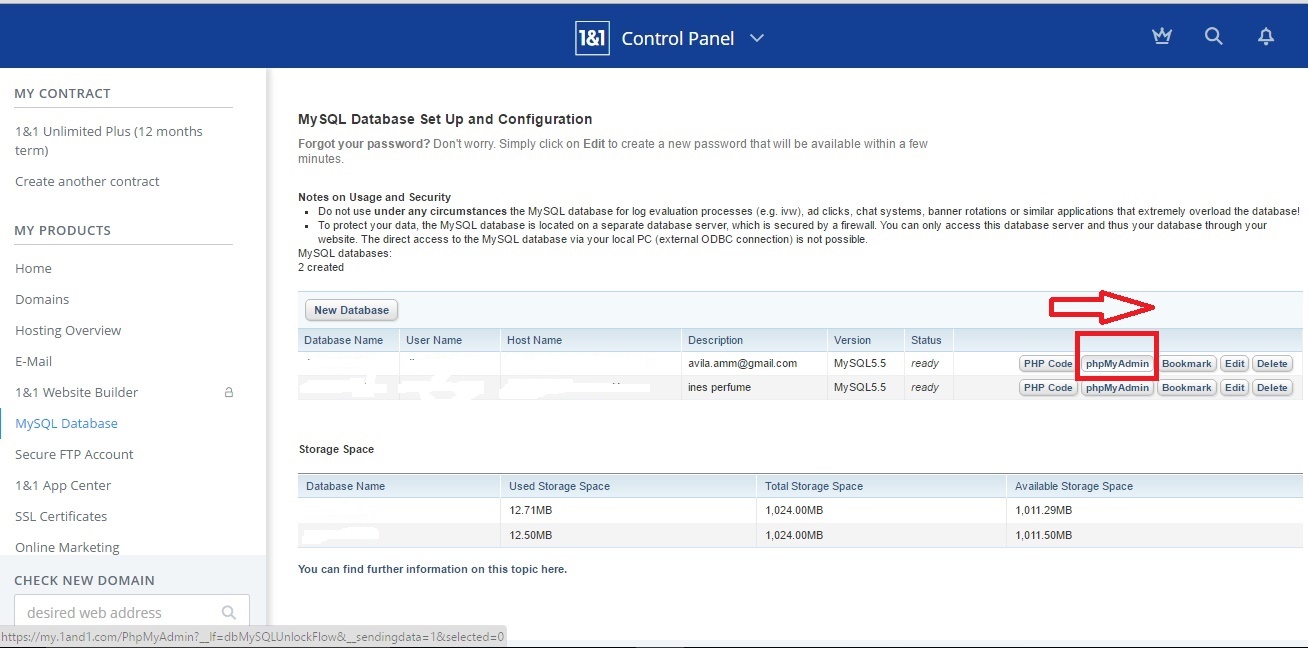Click the Used Storage Space header

(559, 486)
